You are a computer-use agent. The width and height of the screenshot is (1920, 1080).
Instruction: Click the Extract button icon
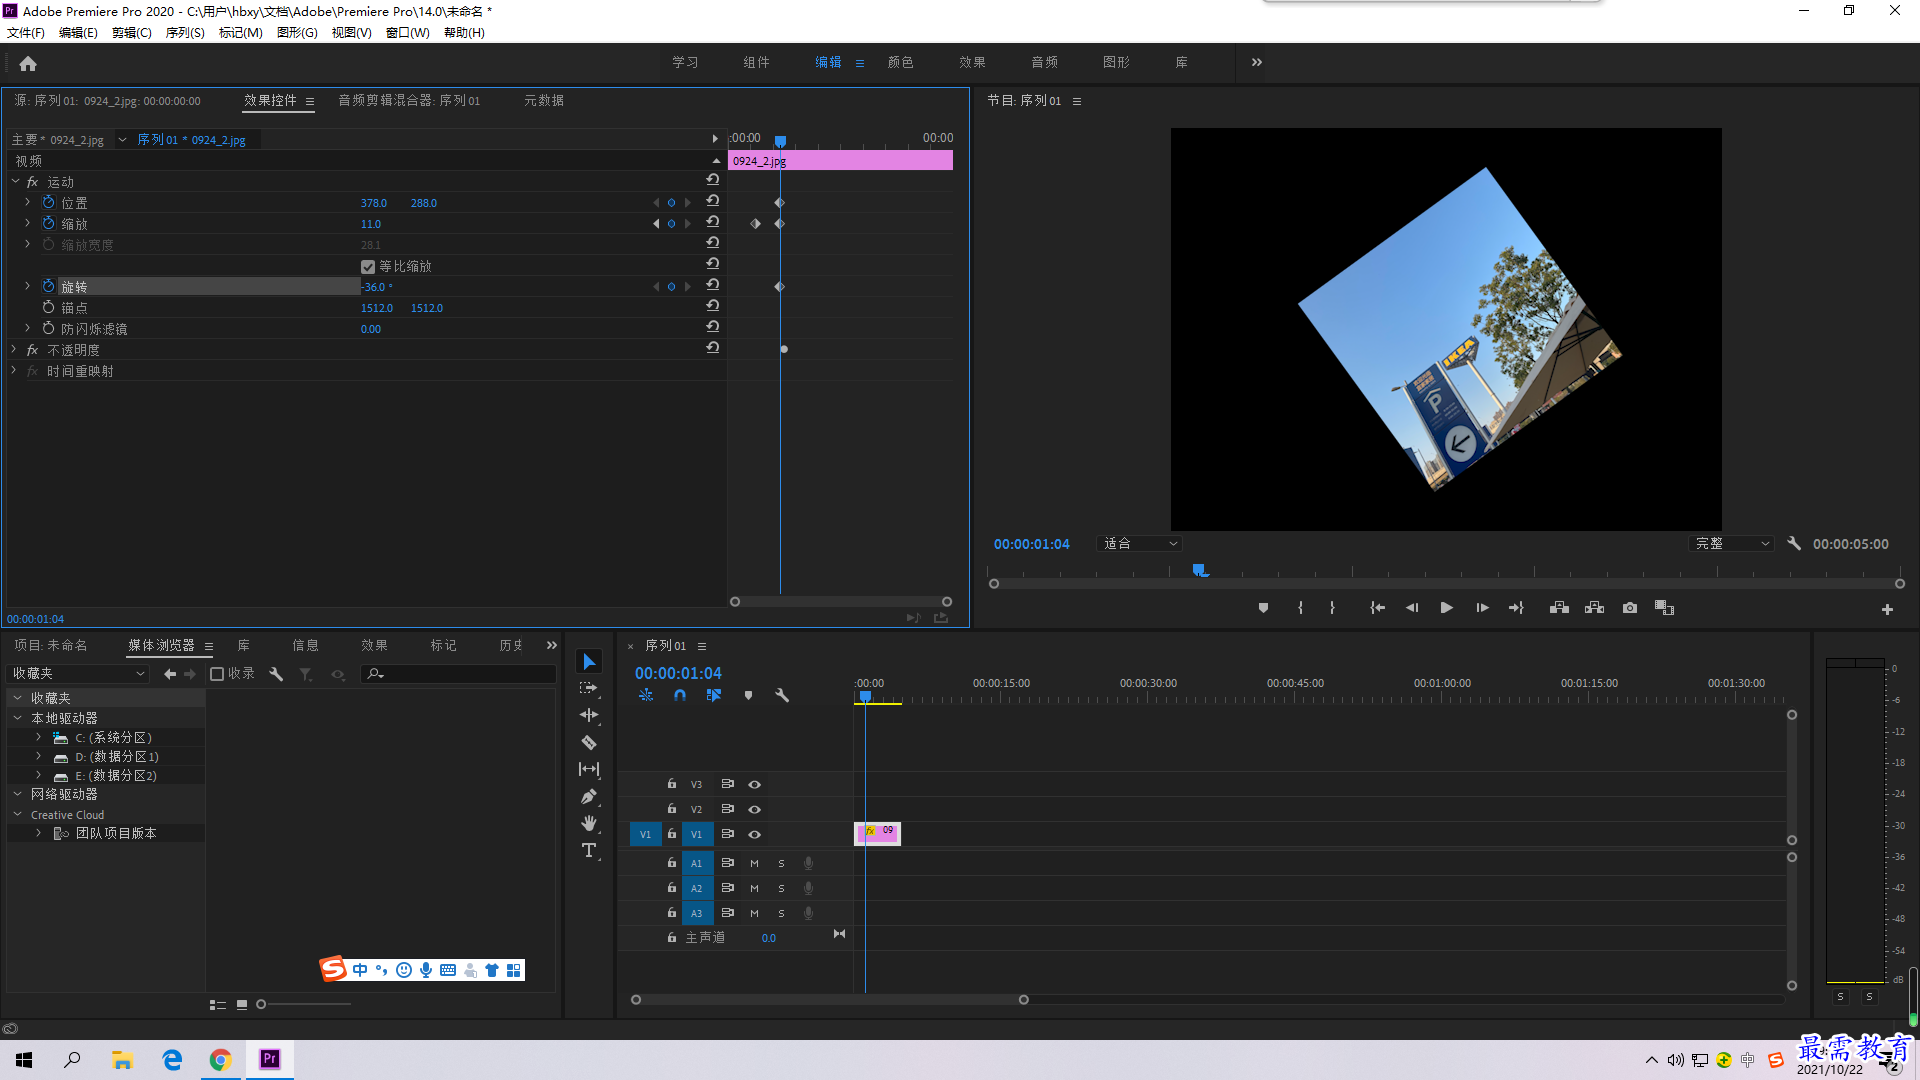click(x=1595, y=608)
